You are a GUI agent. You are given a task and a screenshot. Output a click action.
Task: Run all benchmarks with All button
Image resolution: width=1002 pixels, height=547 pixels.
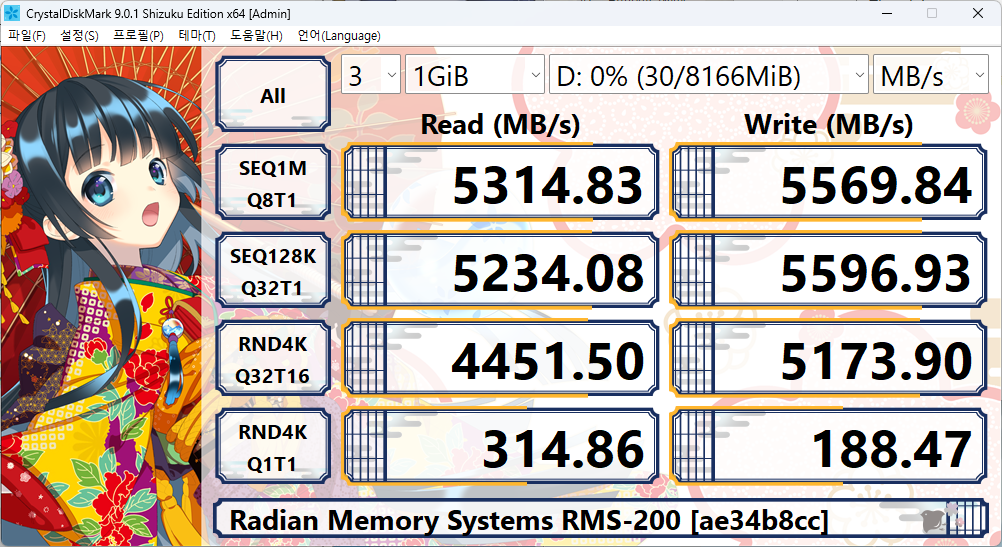[273, 96]
